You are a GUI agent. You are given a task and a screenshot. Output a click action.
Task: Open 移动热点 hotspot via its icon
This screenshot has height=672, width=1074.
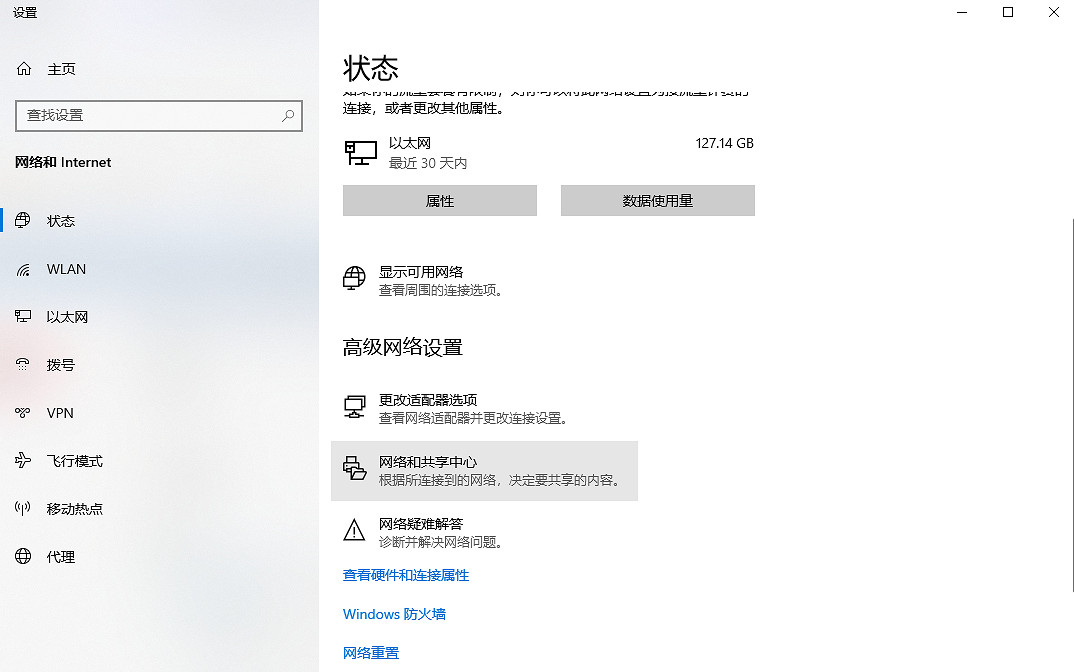[x=22, y=509]
